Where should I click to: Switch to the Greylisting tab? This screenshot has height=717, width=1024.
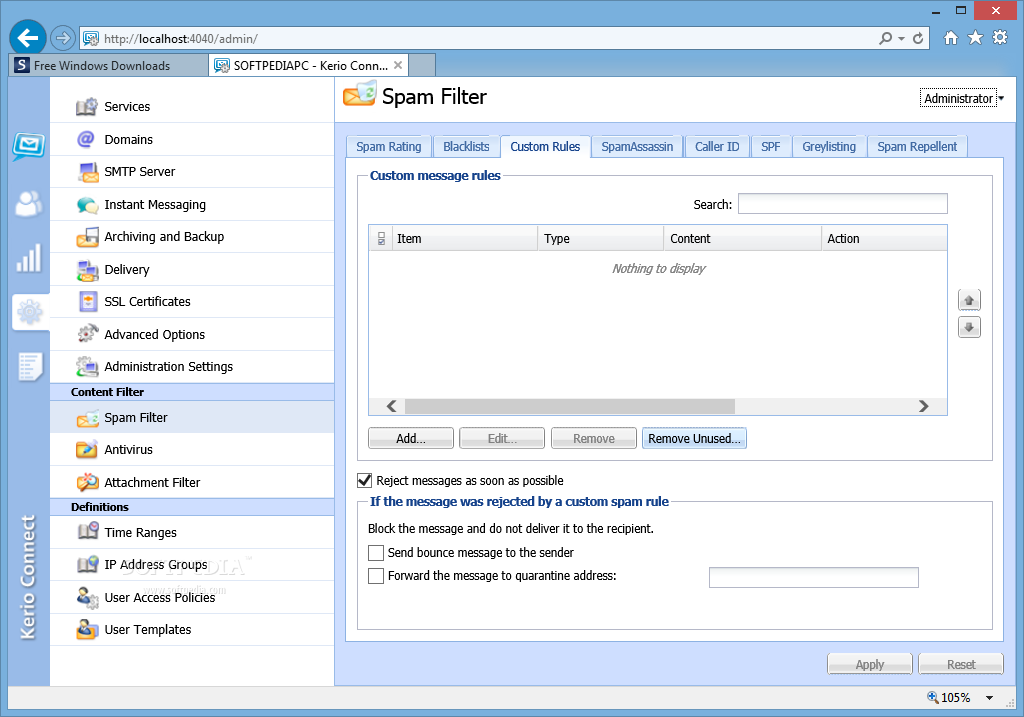click(829, 147)
